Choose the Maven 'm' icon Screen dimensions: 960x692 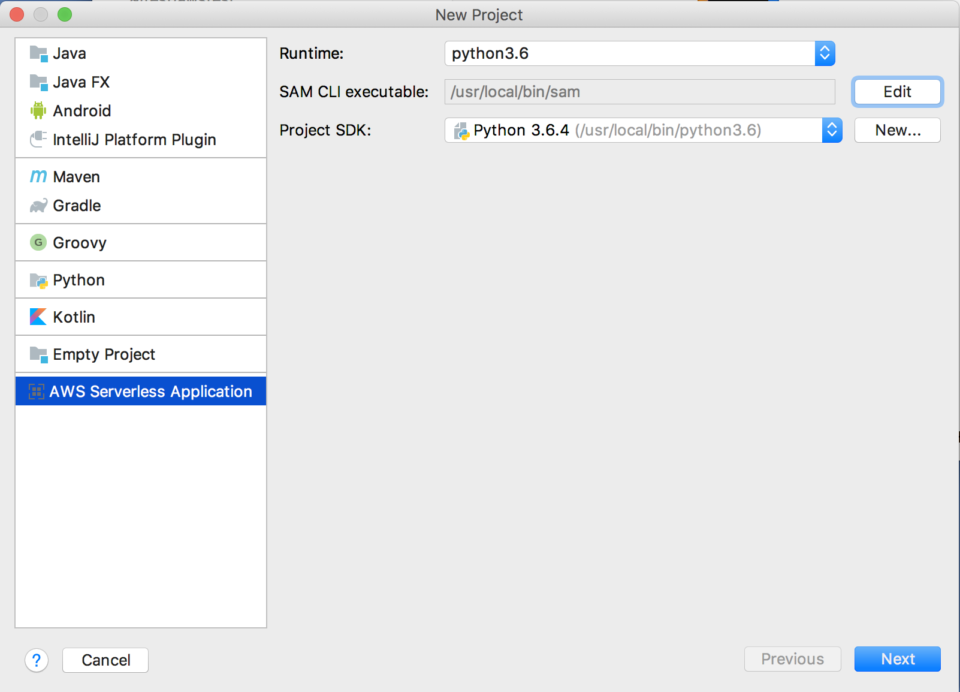(x=38, y=176)
